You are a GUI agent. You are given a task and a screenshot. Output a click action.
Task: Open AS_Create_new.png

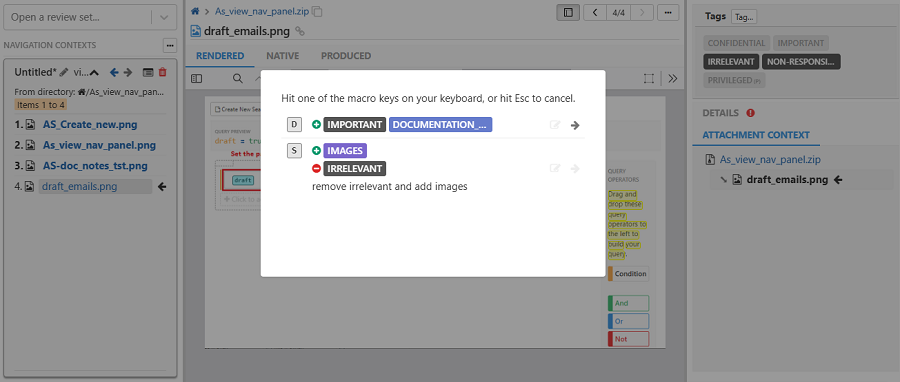coord(90,124)
